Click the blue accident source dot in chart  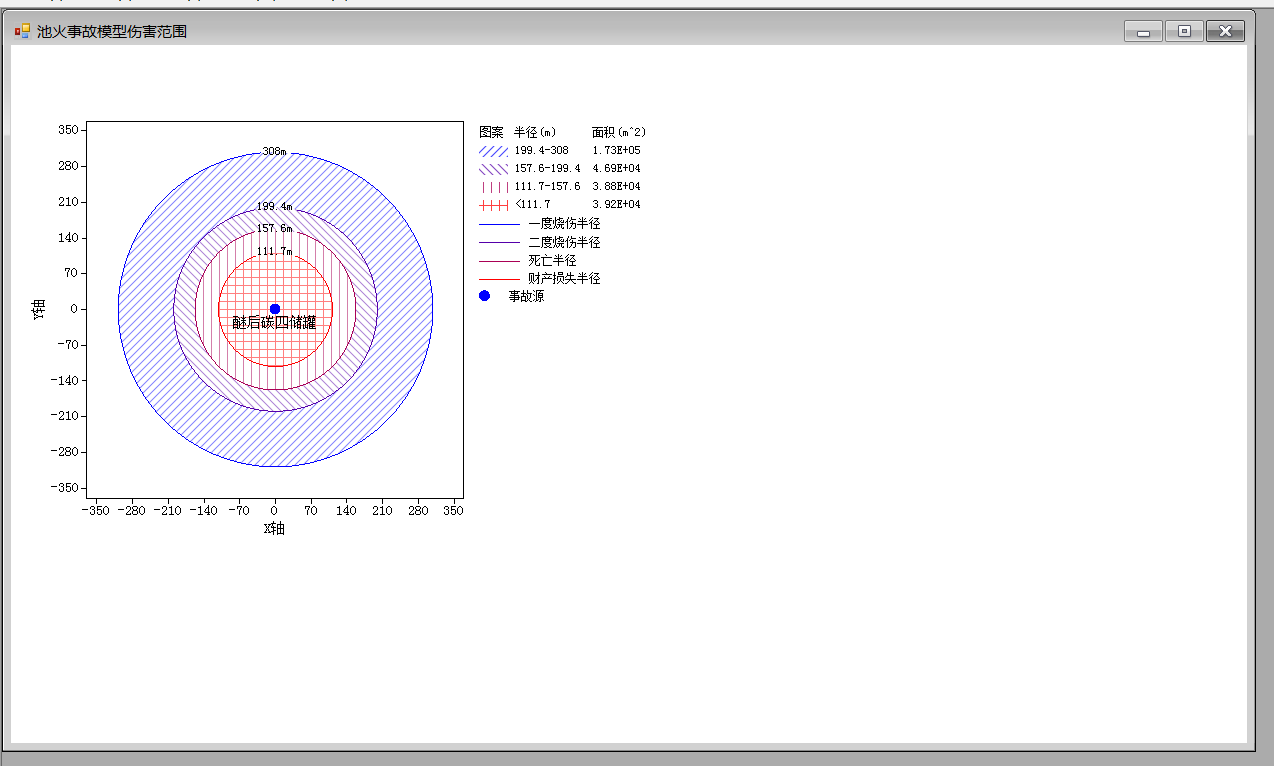click(275, 309)
